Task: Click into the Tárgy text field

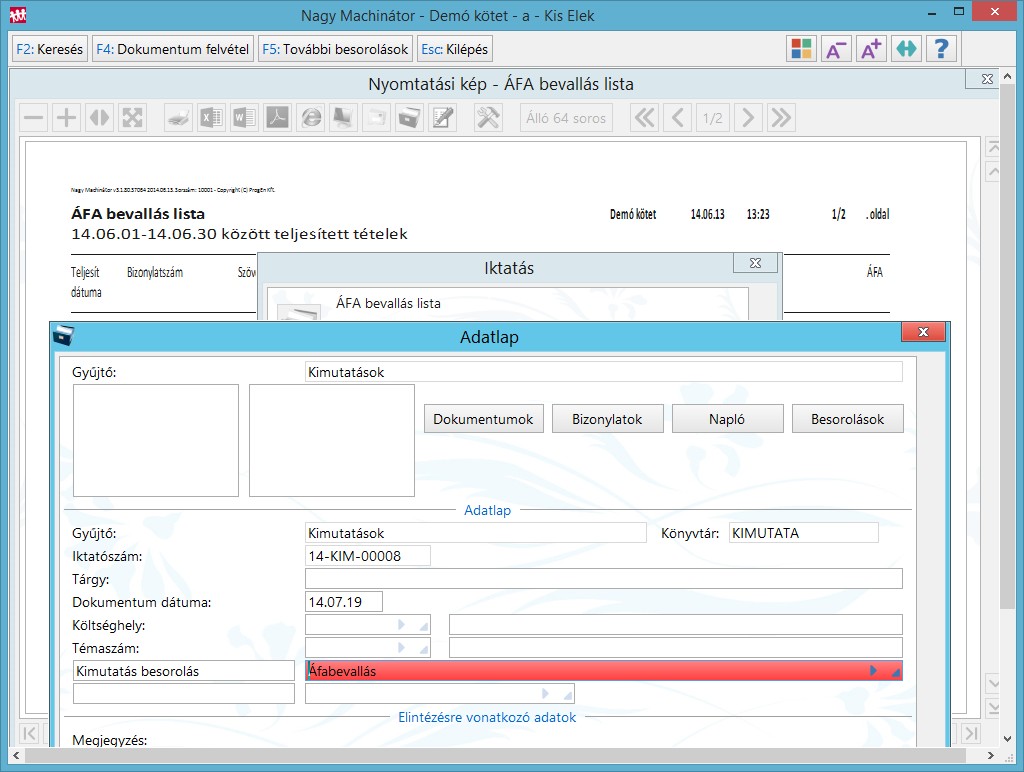Action: pos(603,579)
